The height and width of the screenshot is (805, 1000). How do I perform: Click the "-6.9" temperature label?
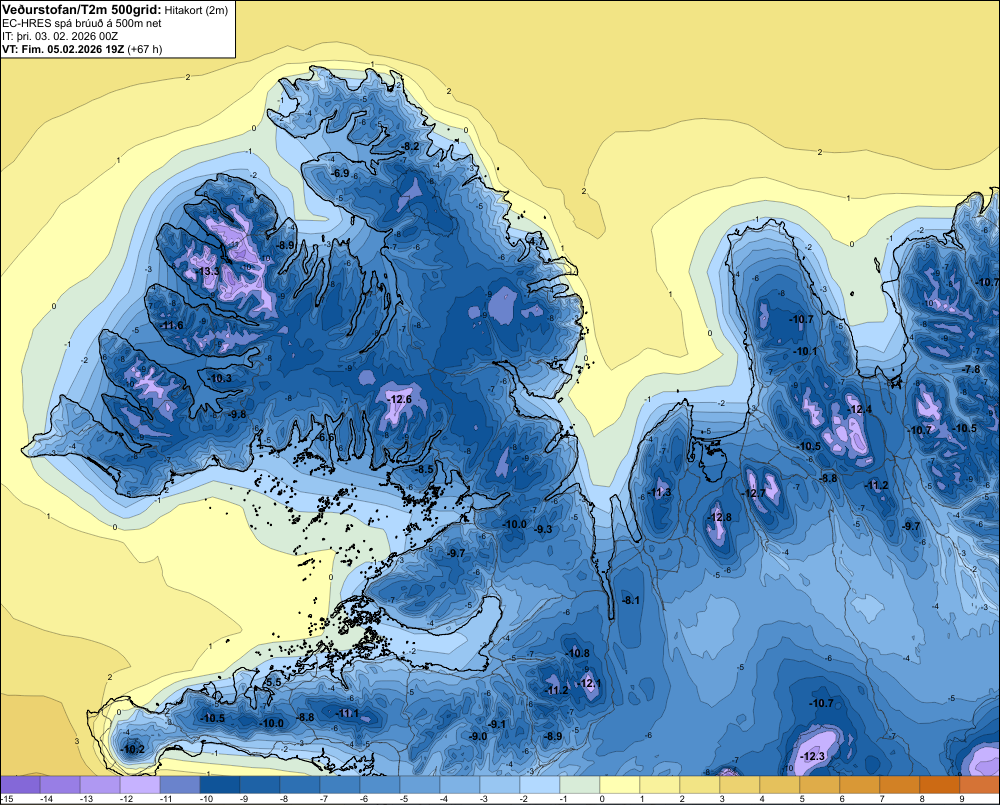click(x=341, y=173)
